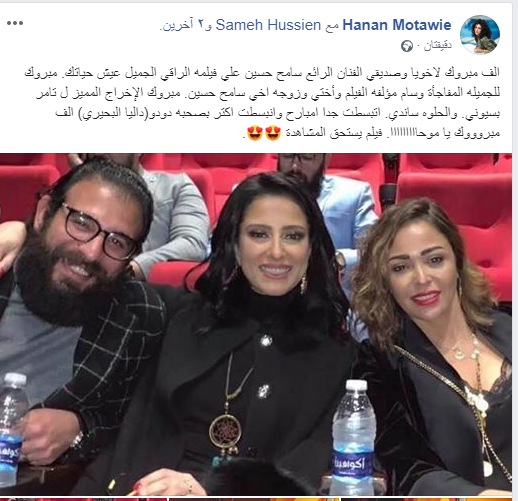
Task: Click the Arabic post text paragraph
Action: pos(262,102)
